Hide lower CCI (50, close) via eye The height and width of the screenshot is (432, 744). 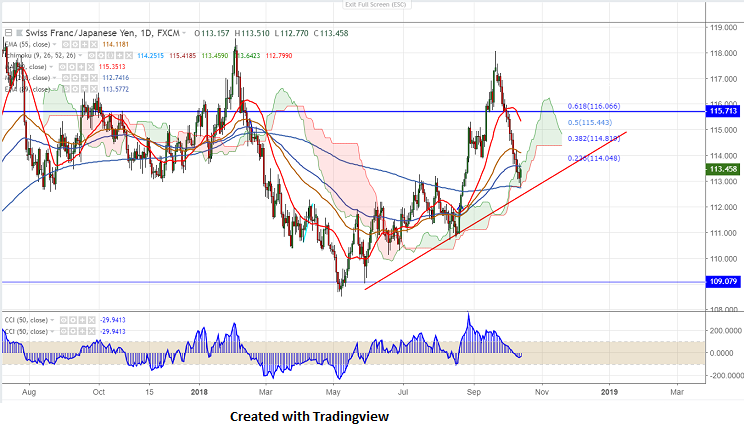point(64,331)
